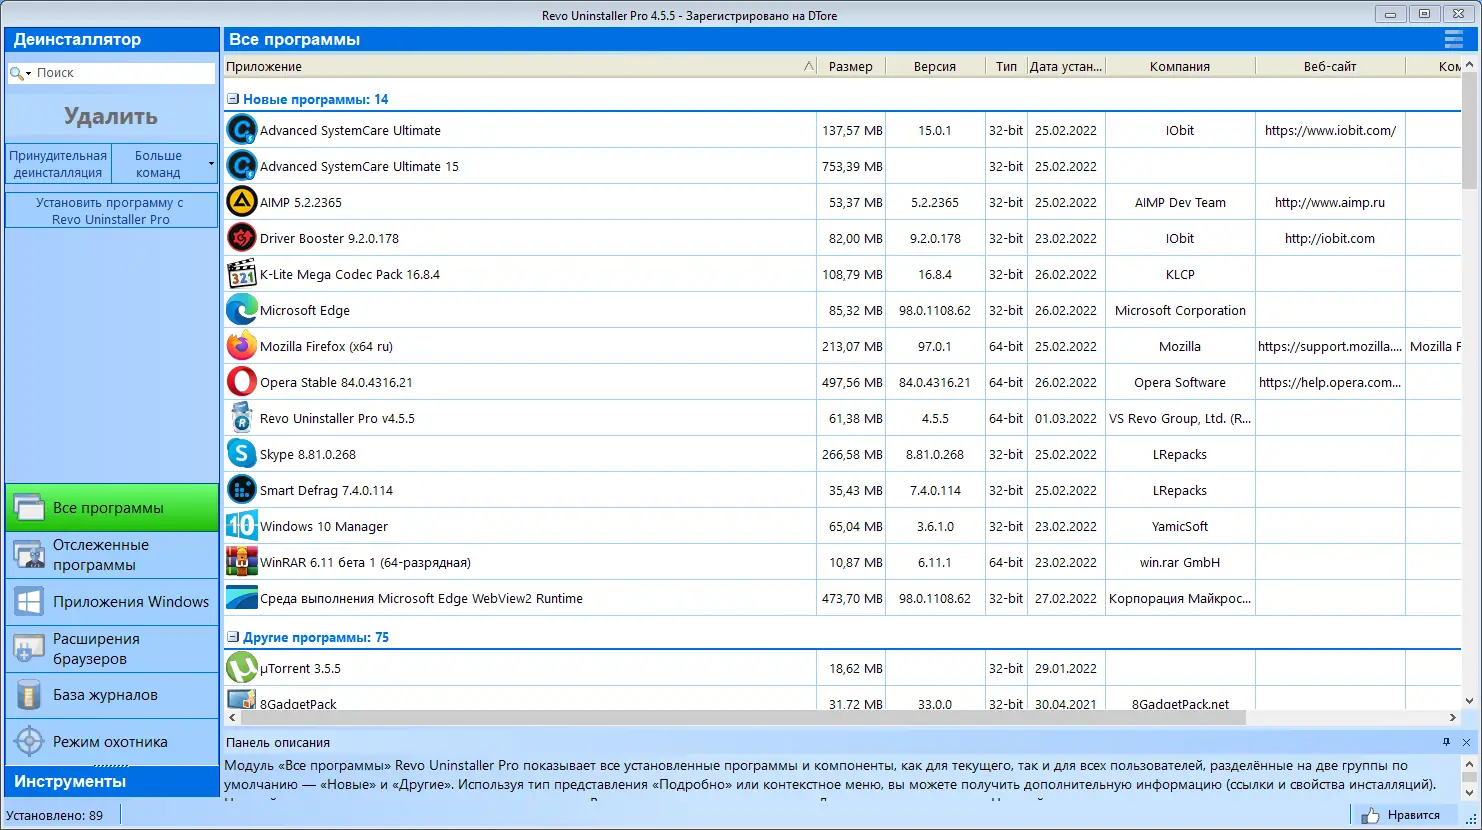Click the Microsoft Corporation company cell
1482x830 pixels.
pos(1180,310)
